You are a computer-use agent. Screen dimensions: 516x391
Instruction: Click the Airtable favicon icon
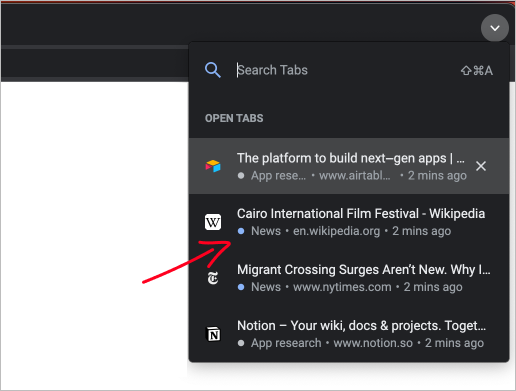(x=213, y=166)
